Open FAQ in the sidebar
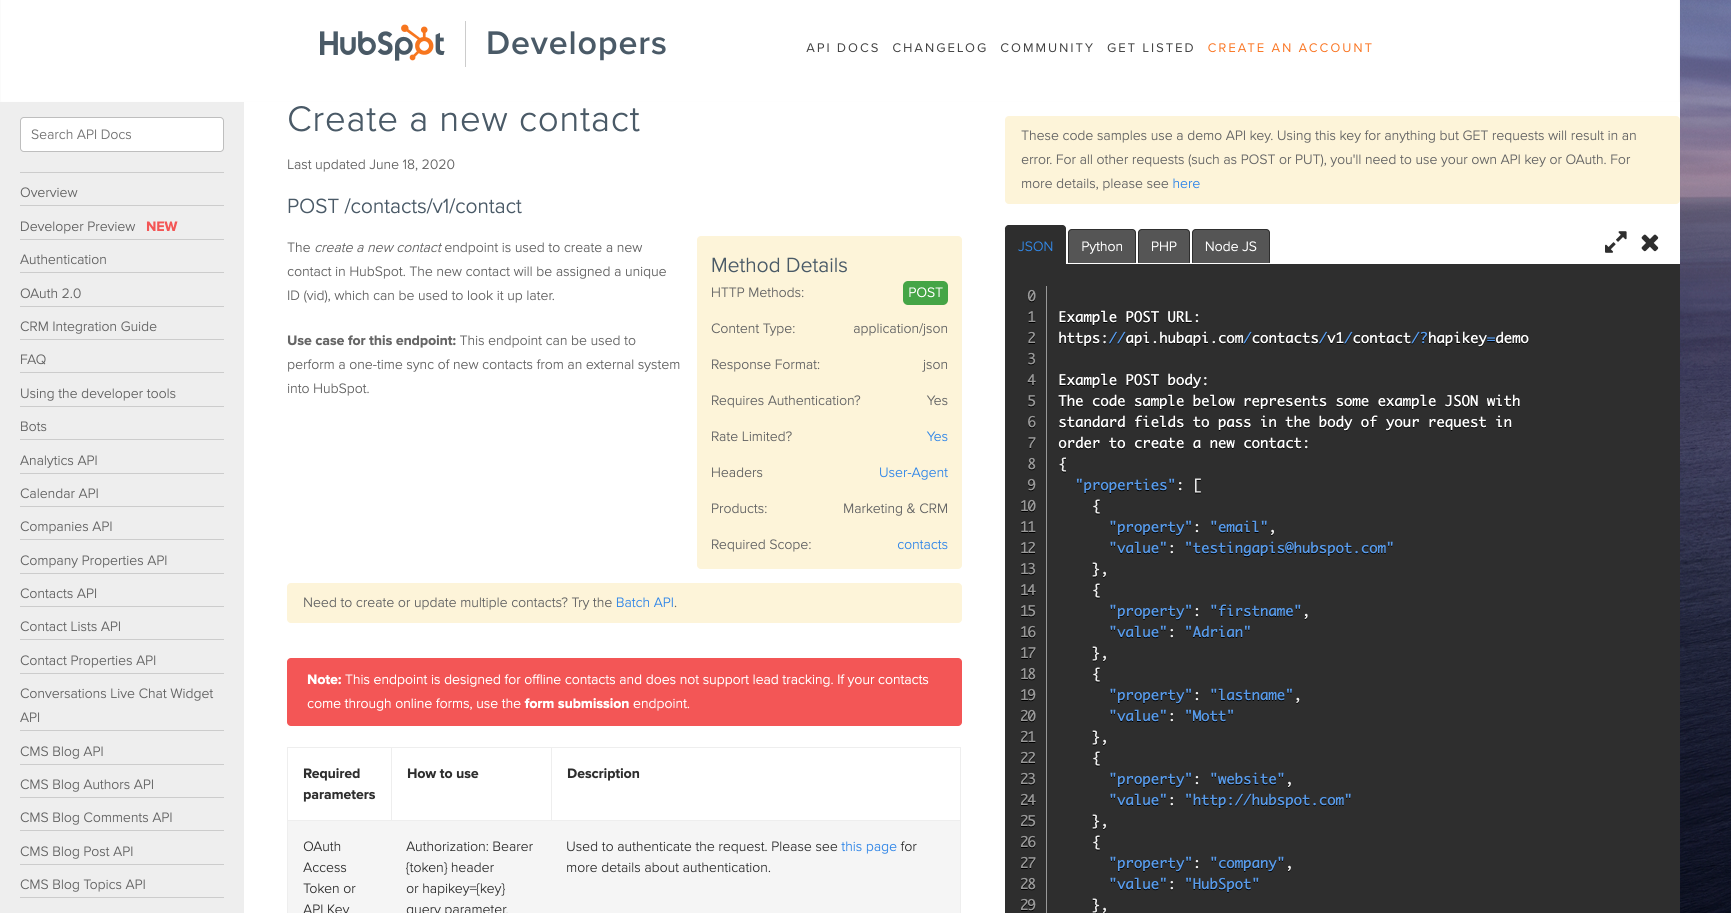The height and width of the screenshot is (913, 1731). click(33, 359)
